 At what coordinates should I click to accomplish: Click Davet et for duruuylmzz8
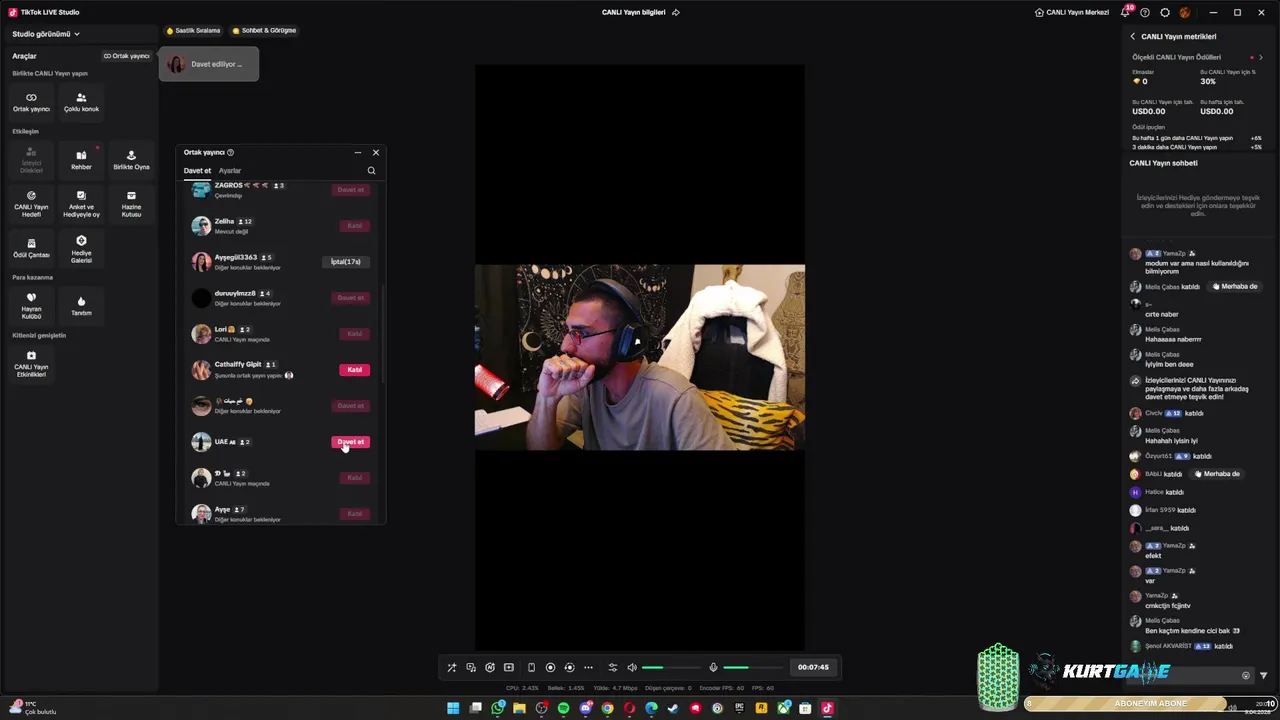(350, 298)
